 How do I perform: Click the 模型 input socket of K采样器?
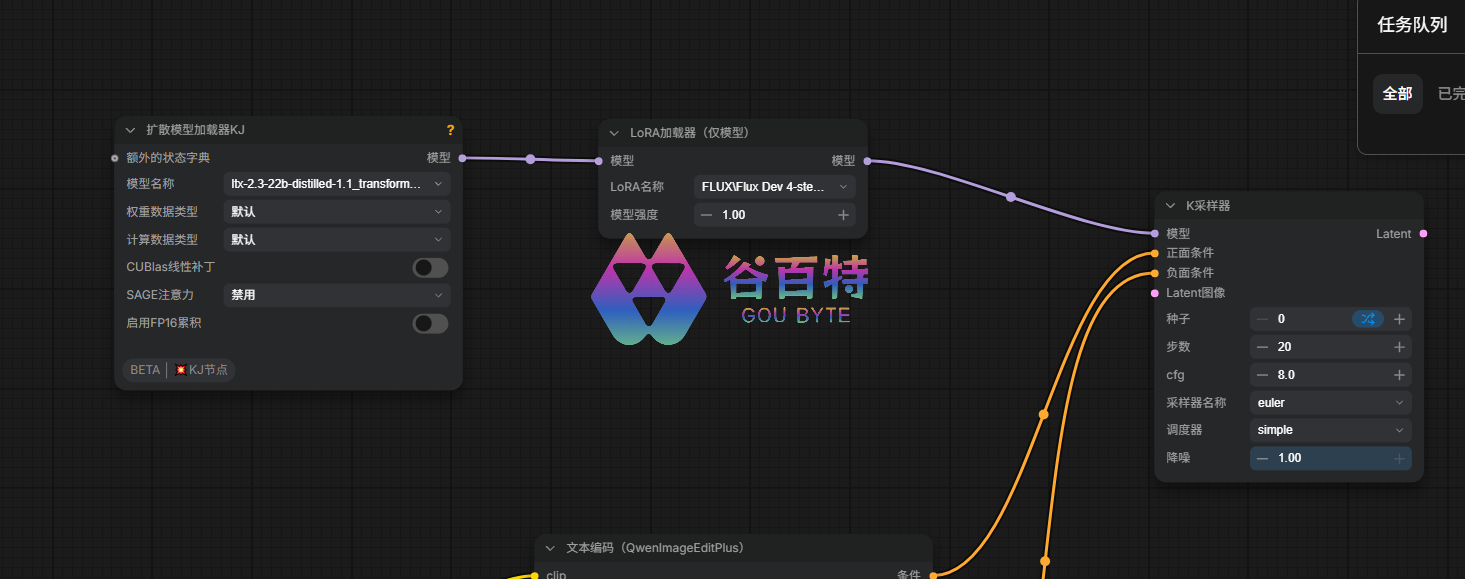tap(1155, 233)
